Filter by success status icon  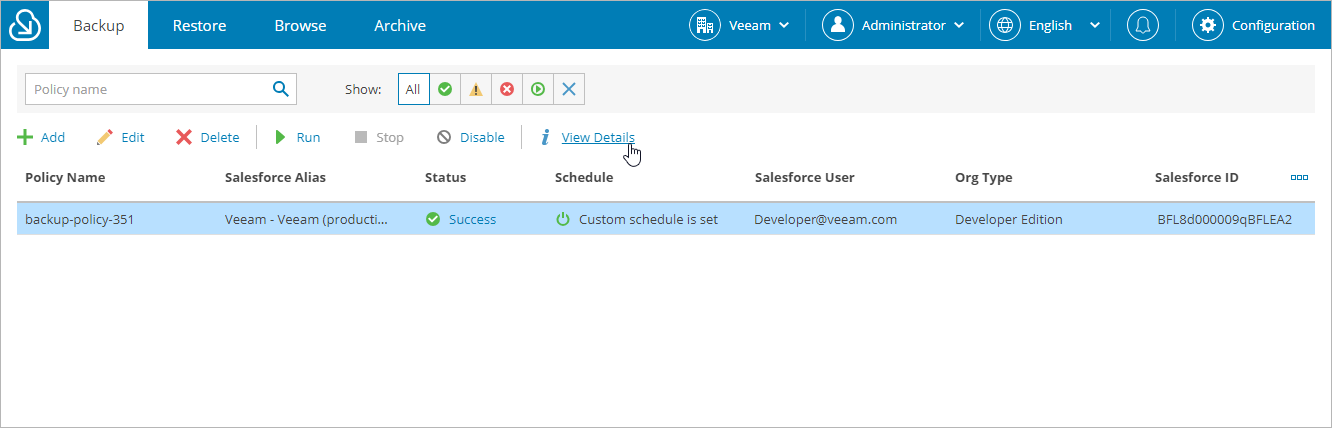point(445,89)
